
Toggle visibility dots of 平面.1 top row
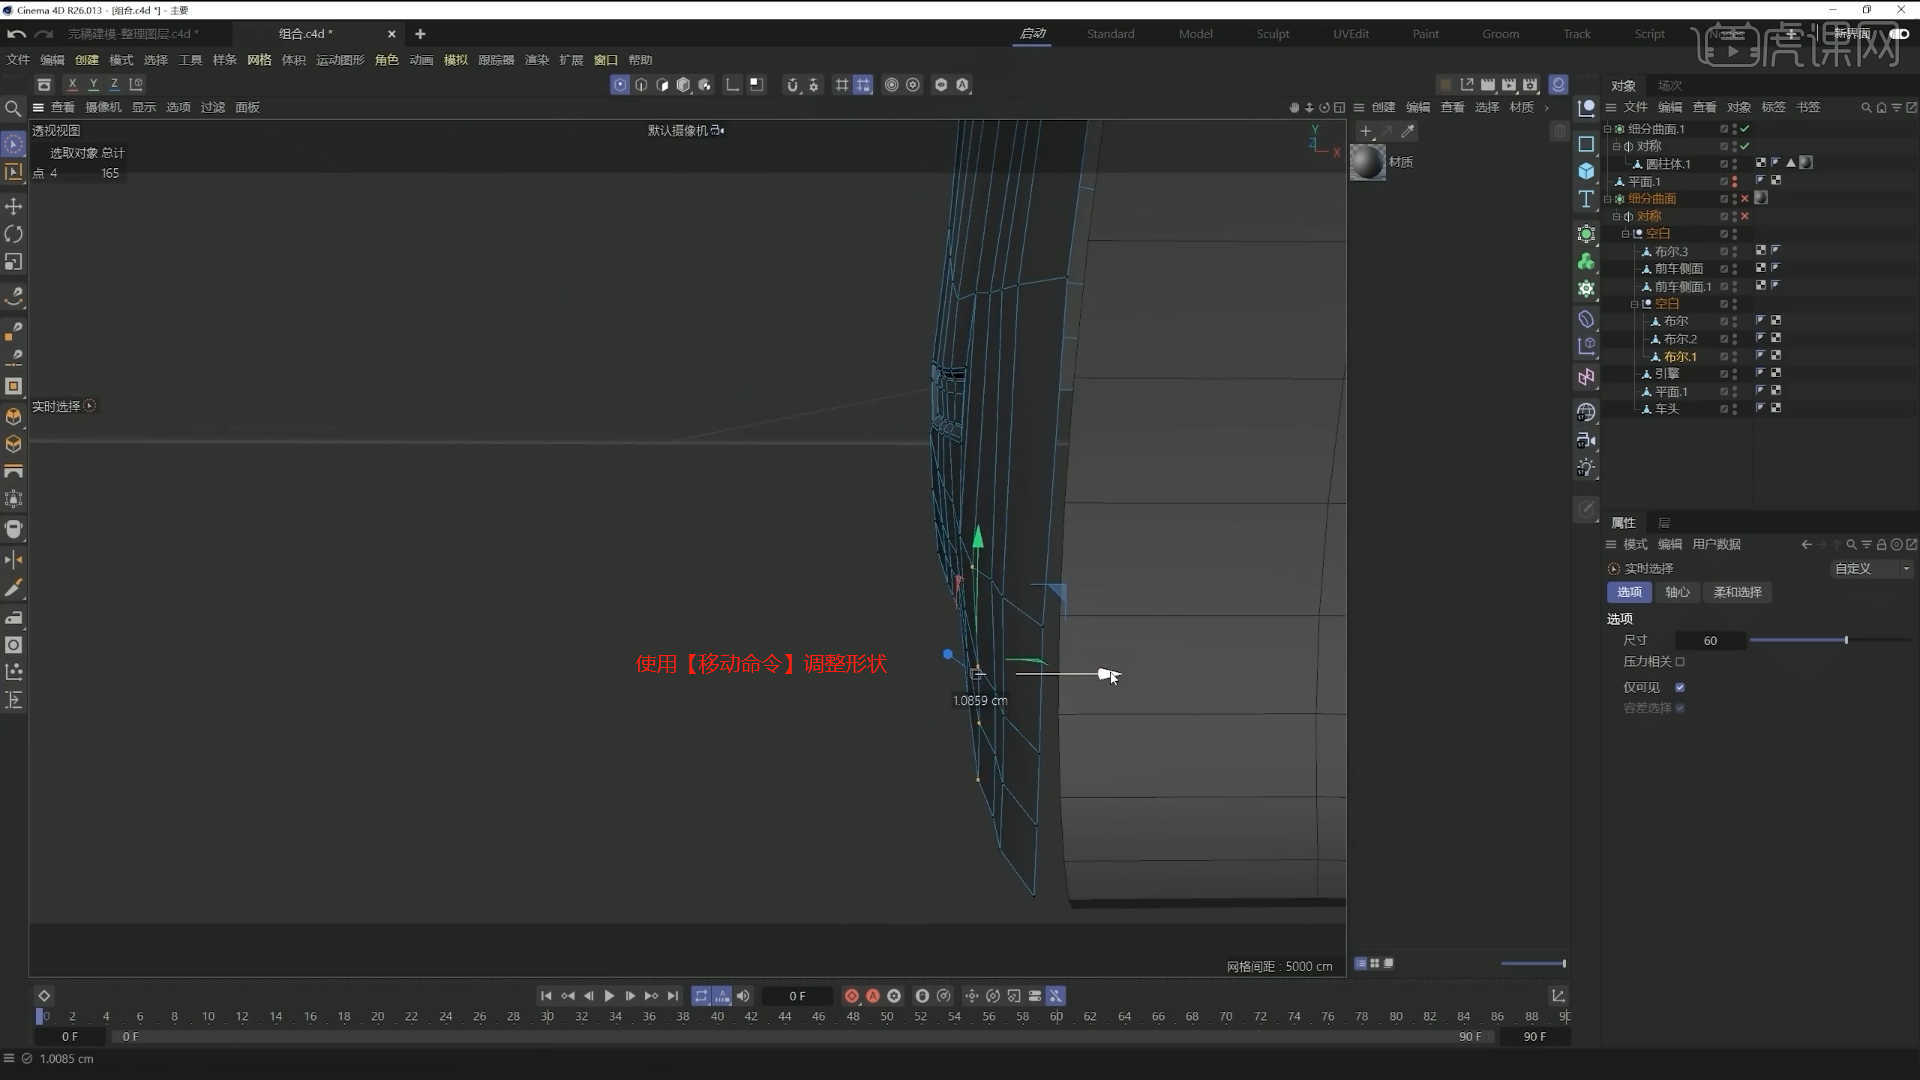point(1734,181)
